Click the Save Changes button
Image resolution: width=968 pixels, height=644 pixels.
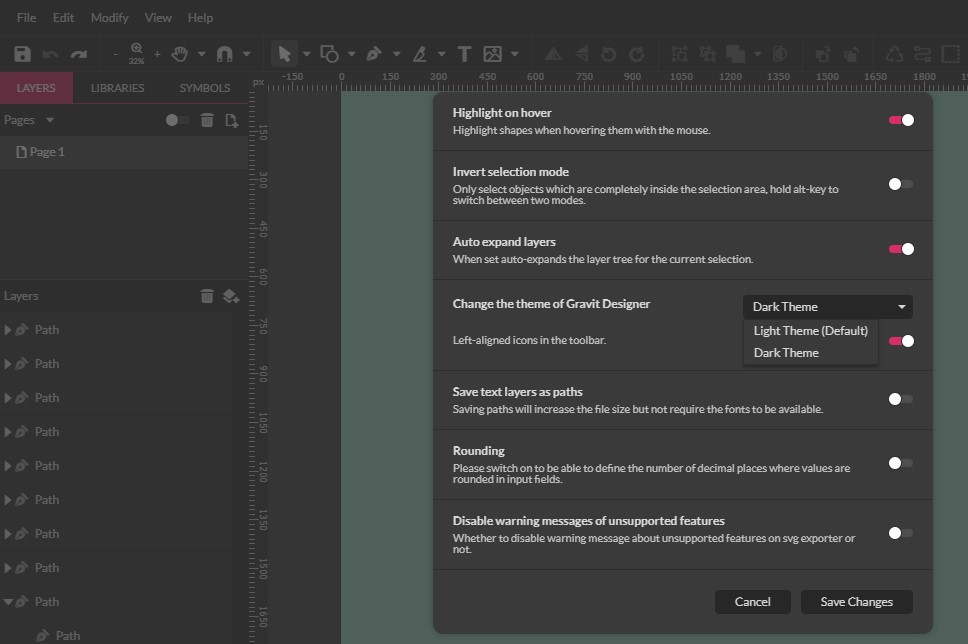point(855,601)
